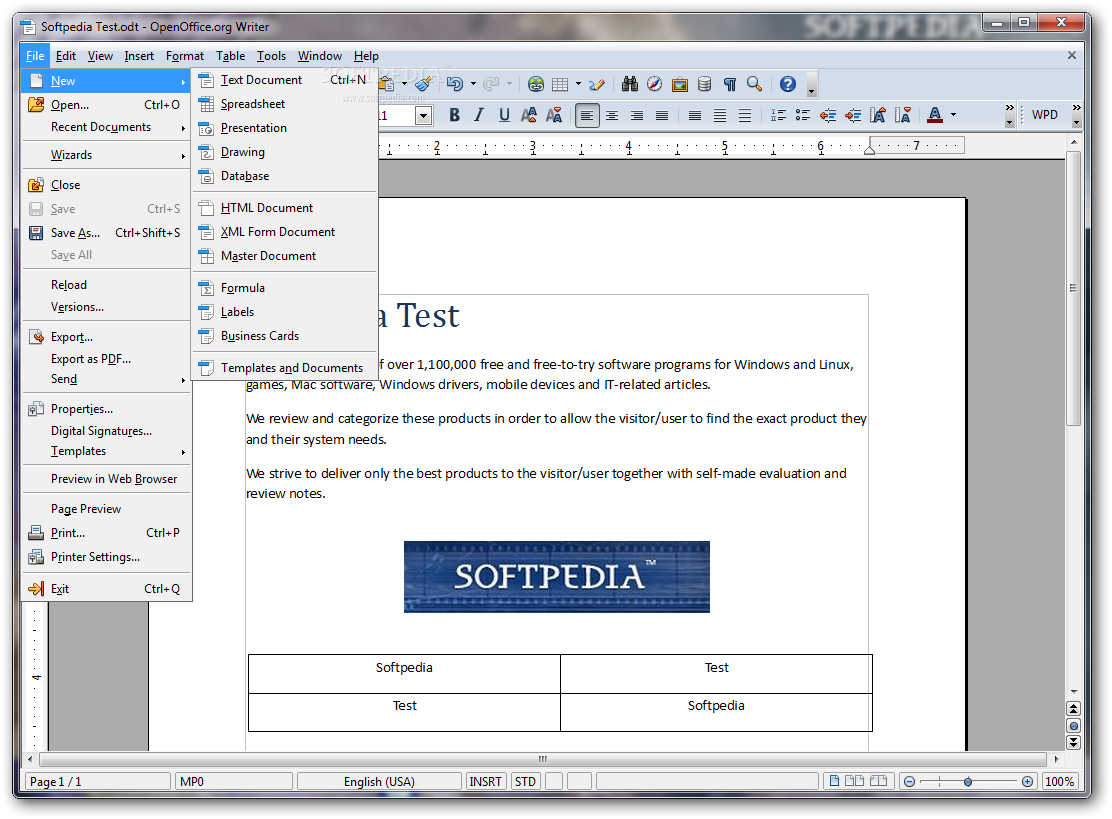Expand Templates submenu

[x=107, y=451]
